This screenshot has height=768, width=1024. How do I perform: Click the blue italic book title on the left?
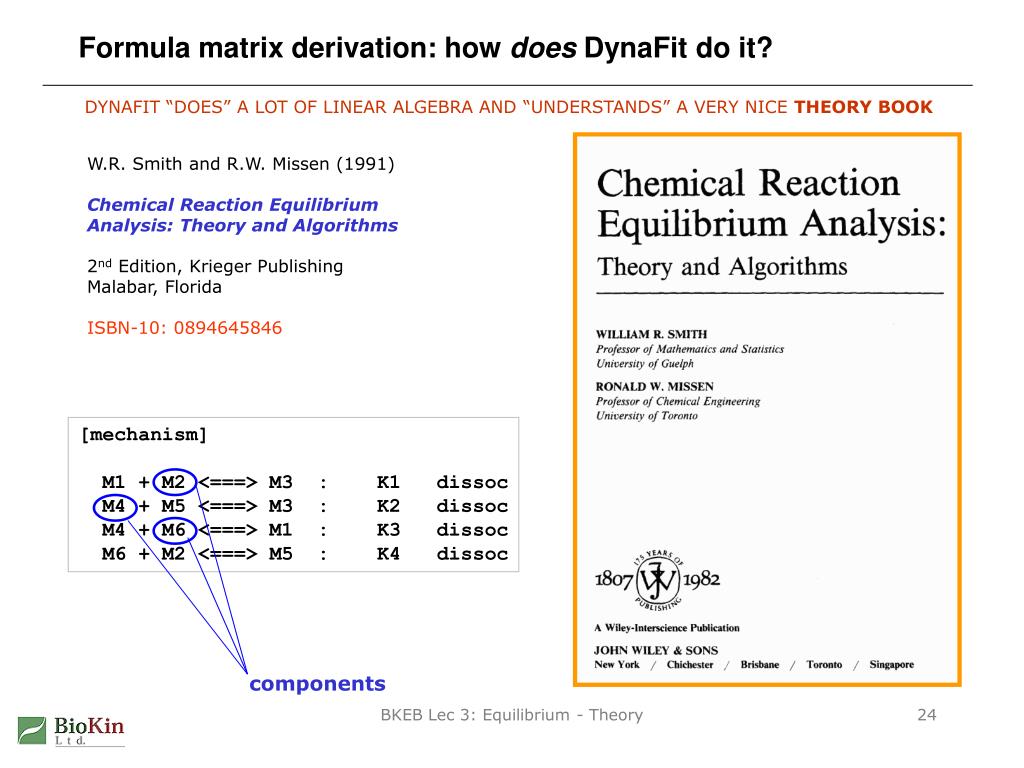pyautogui.click(x=242, y=215)
